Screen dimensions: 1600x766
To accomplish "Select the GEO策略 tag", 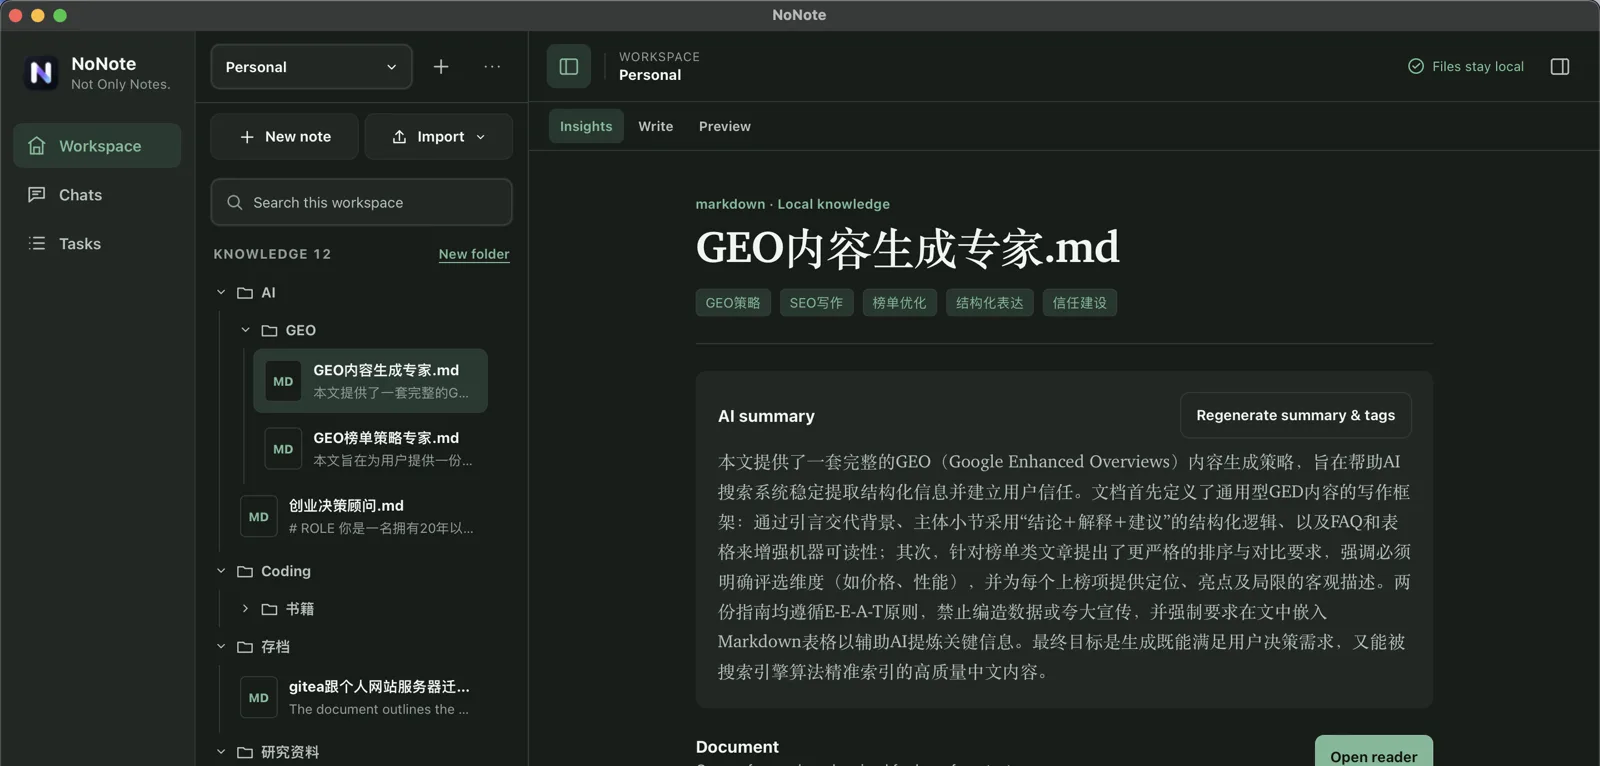I will pos(733,303).
